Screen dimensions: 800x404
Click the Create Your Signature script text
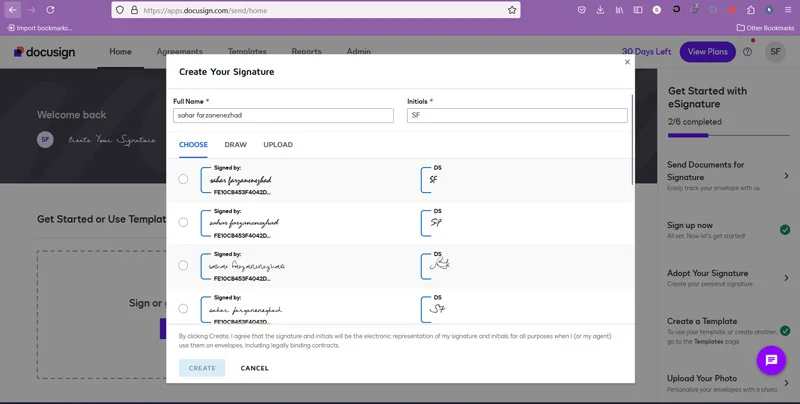(112, 140)
